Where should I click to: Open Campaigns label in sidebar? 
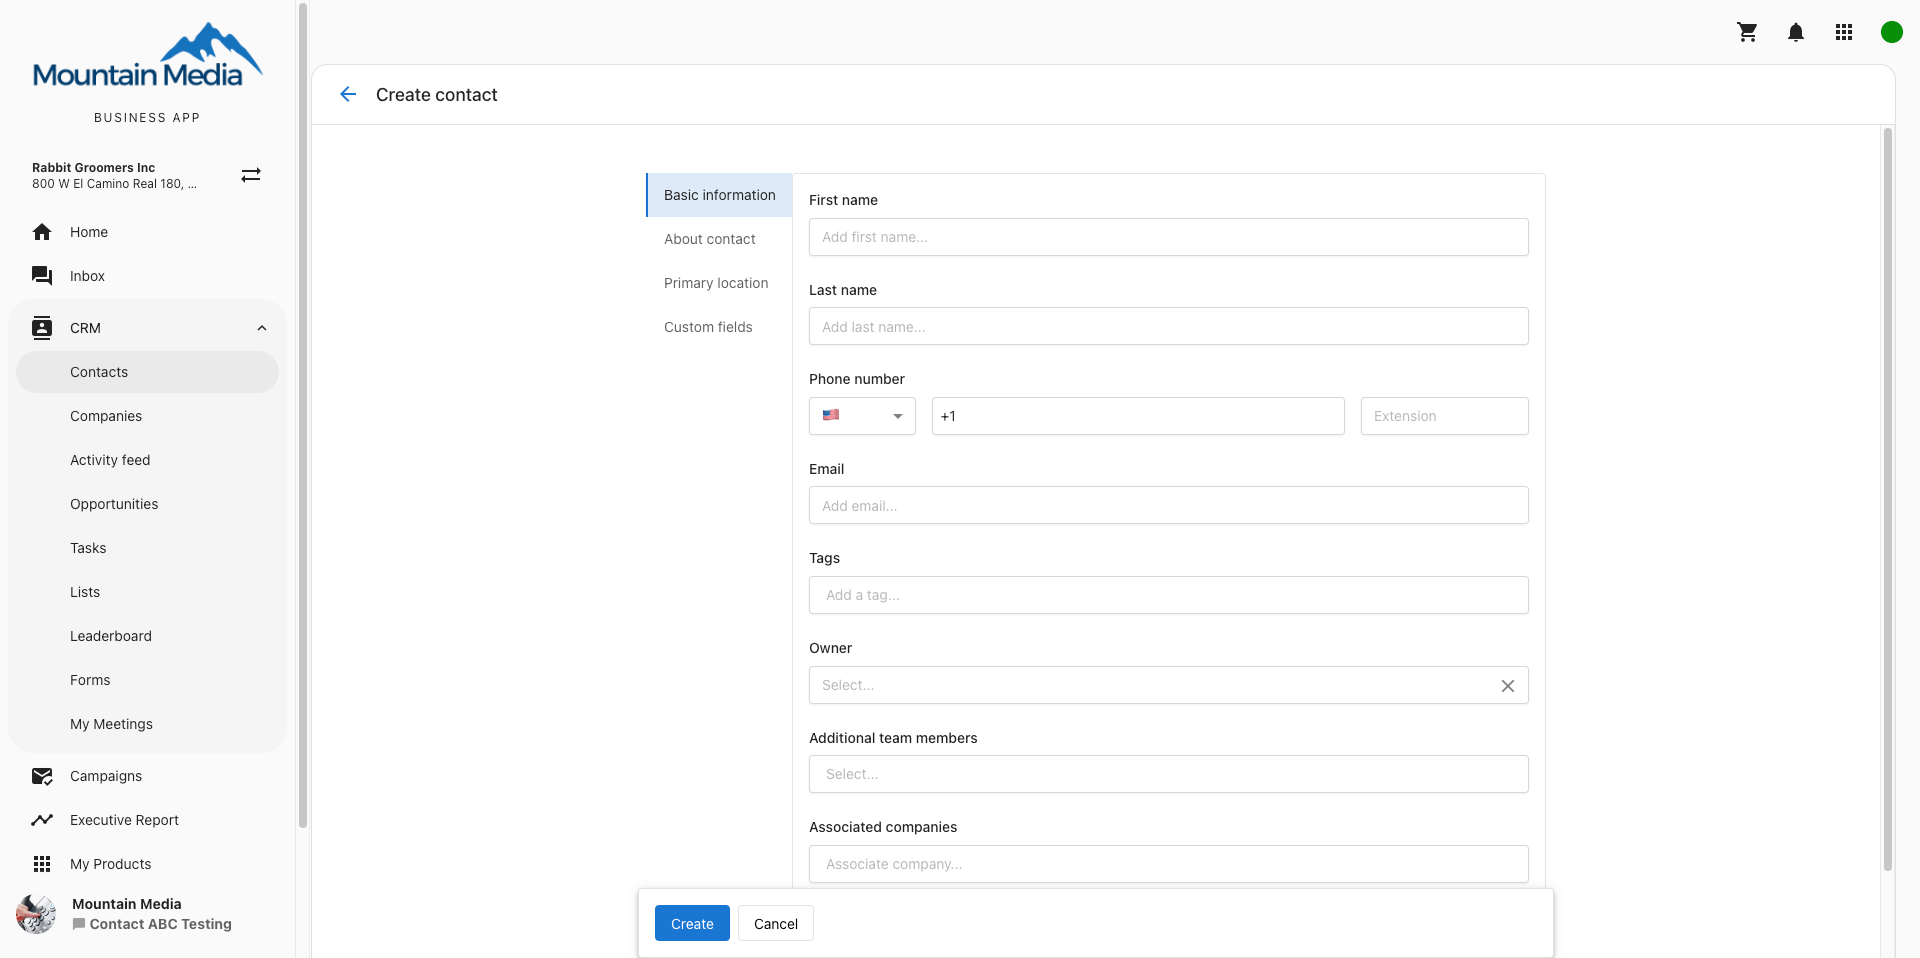[106, 776]
